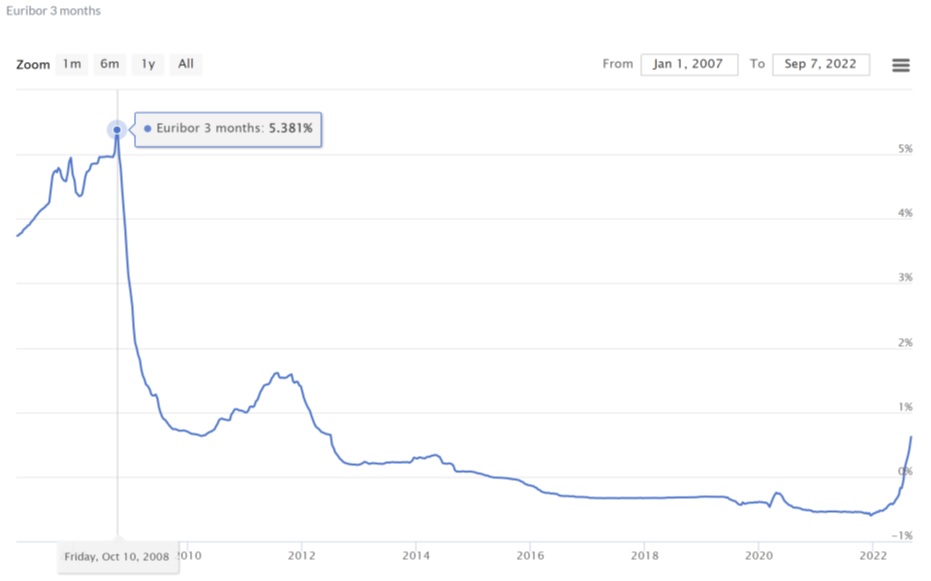Click the Zoom label text
The image size is (931, 581).
coord(33,64)
